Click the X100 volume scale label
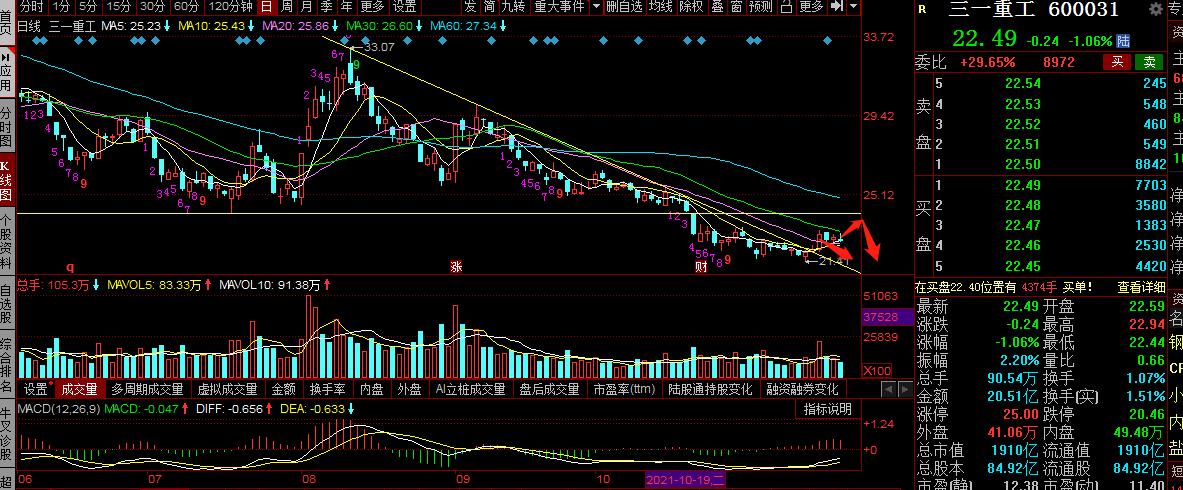 point(876,371)
